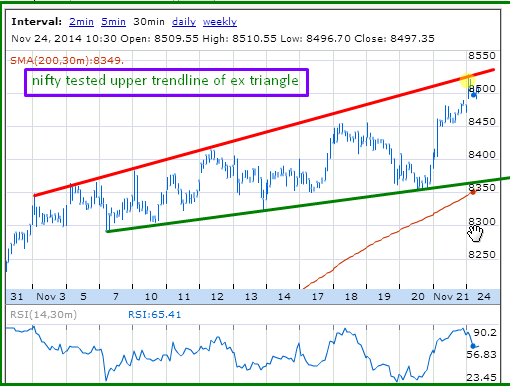Click the date label 10 on axis

151,296
